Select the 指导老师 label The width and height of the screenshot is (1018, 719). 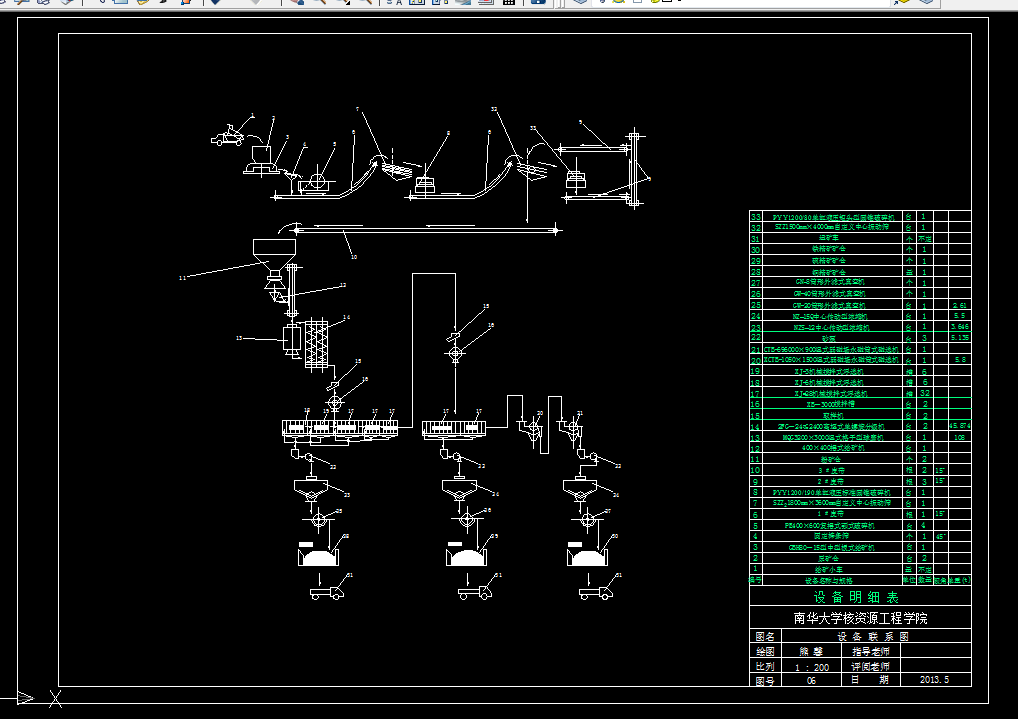point(871,651)
